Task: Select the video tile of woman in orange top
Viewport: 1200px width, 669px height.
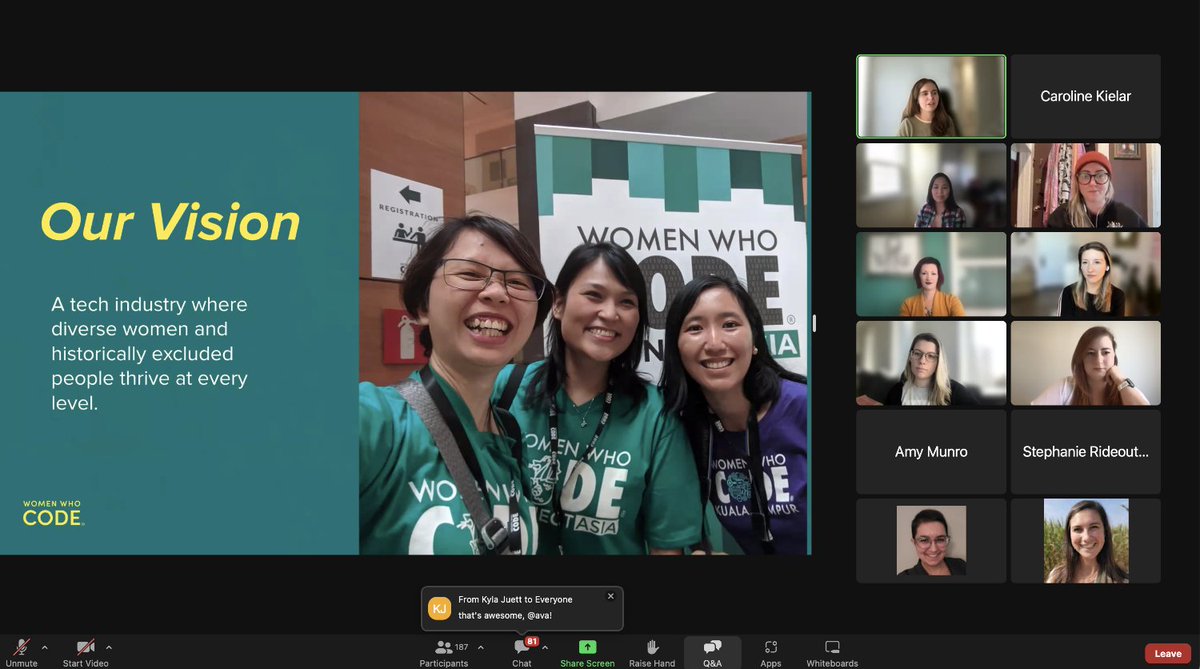Action: [931, 274]
